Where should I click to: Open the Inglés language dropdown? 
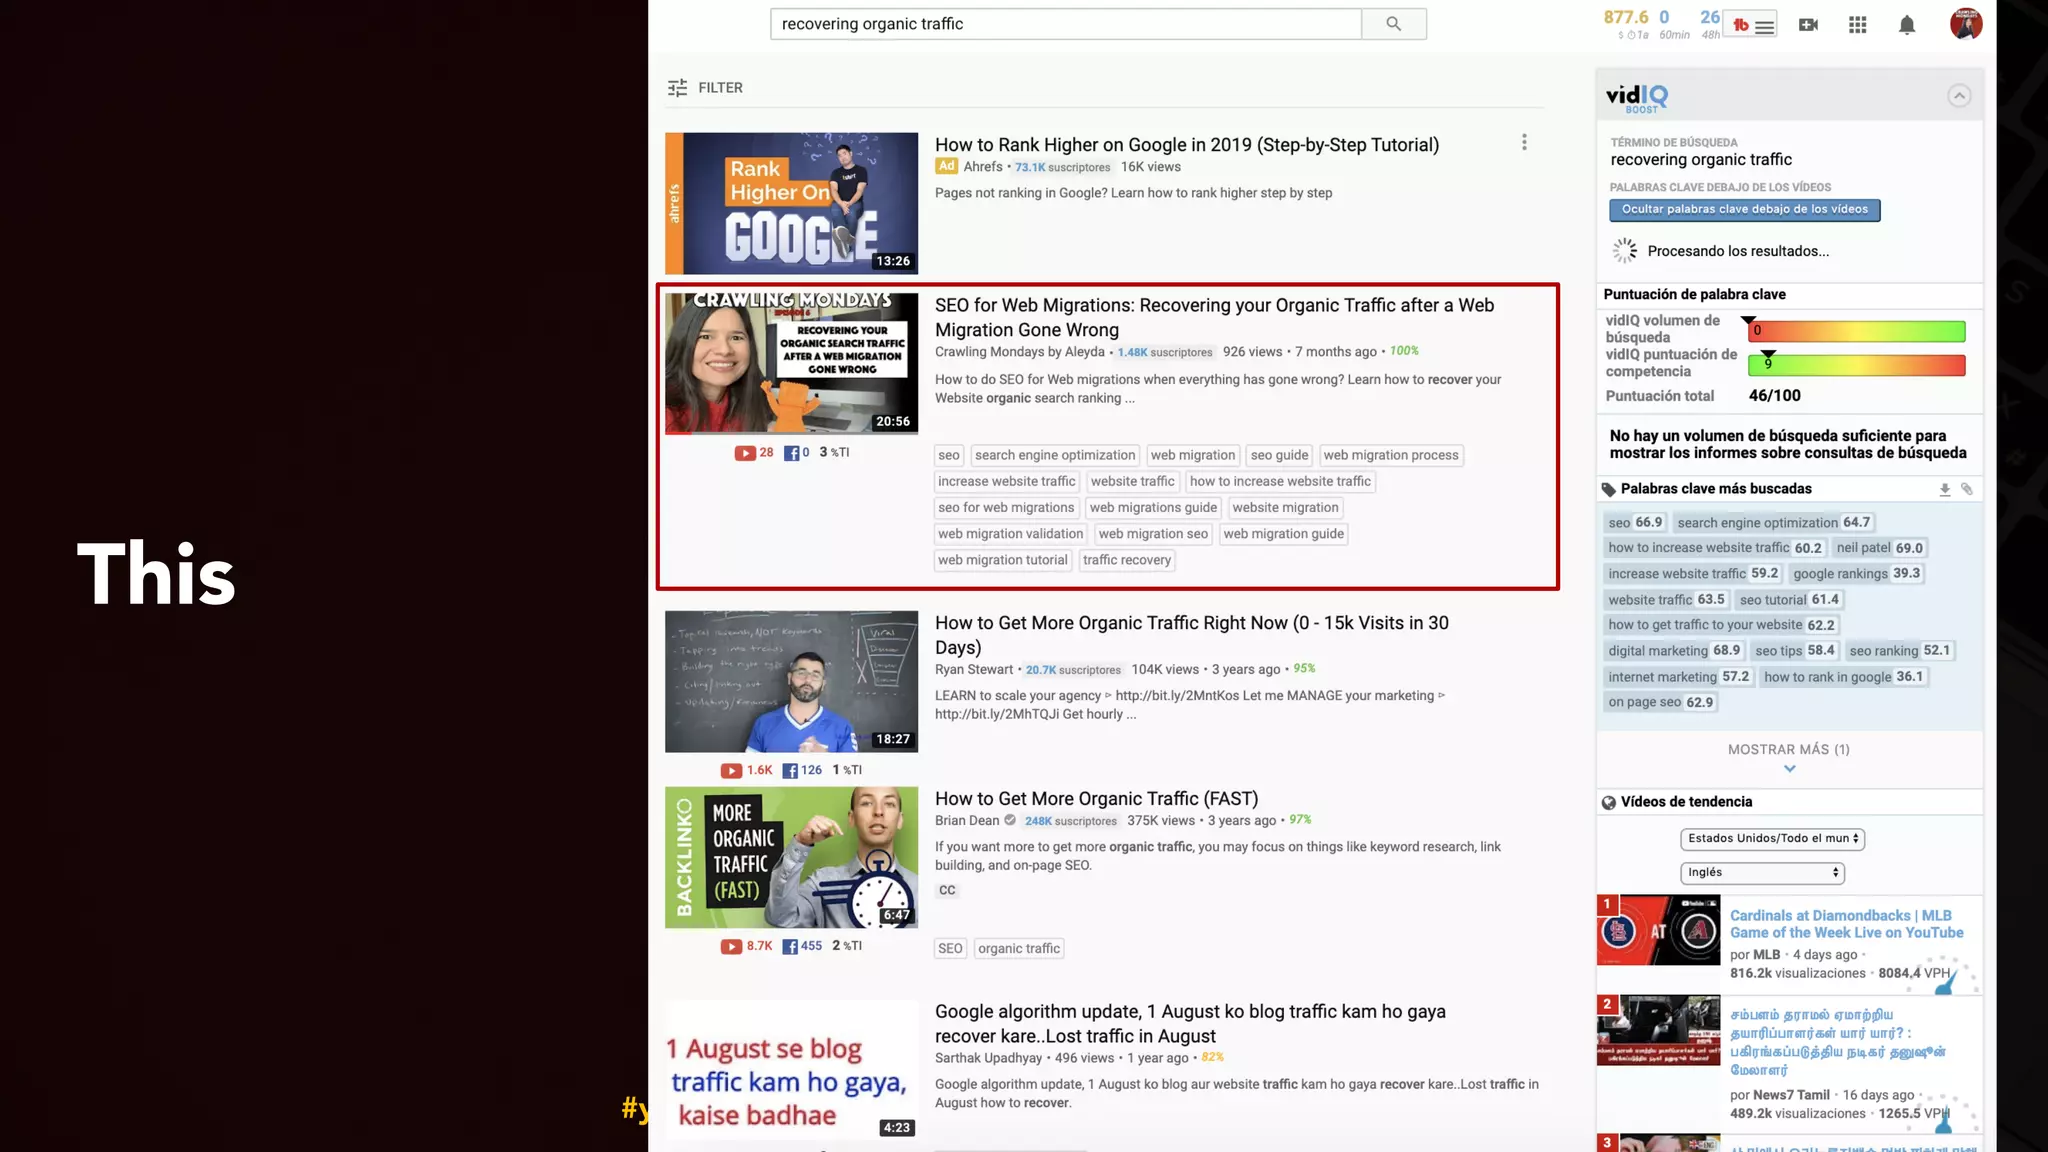(1762, 873)
